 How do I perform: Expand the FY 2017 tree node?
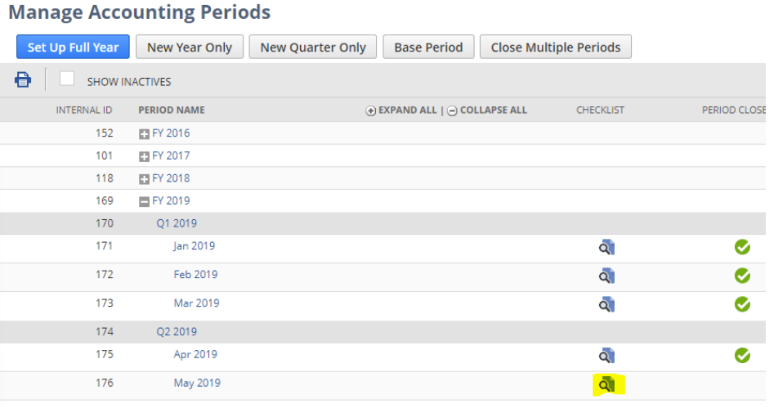pos(144,157)
